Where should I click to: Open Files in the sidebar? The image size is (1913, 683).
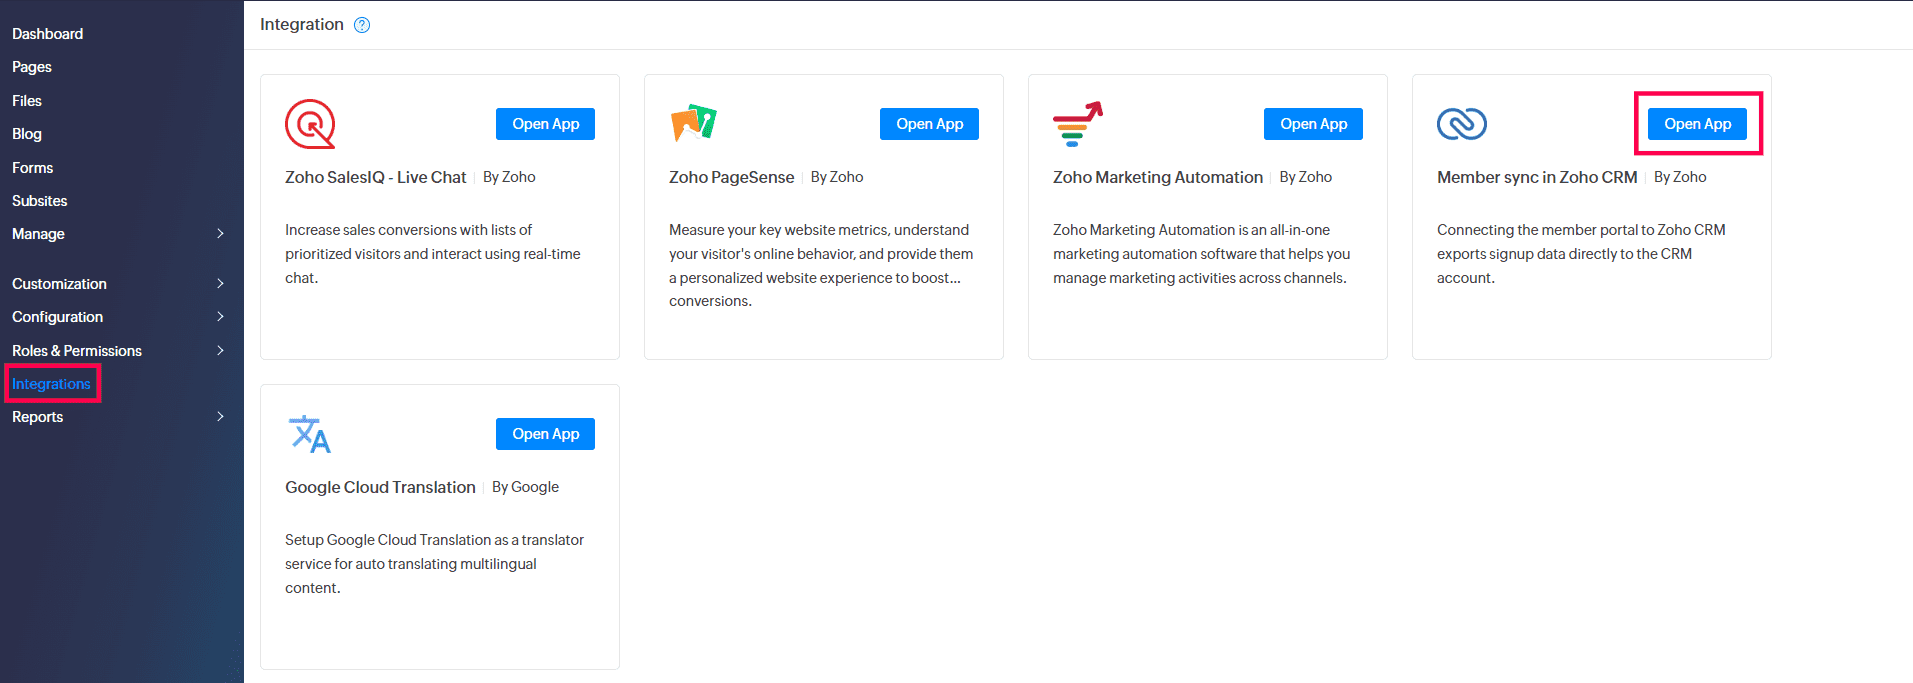point(27,101)
